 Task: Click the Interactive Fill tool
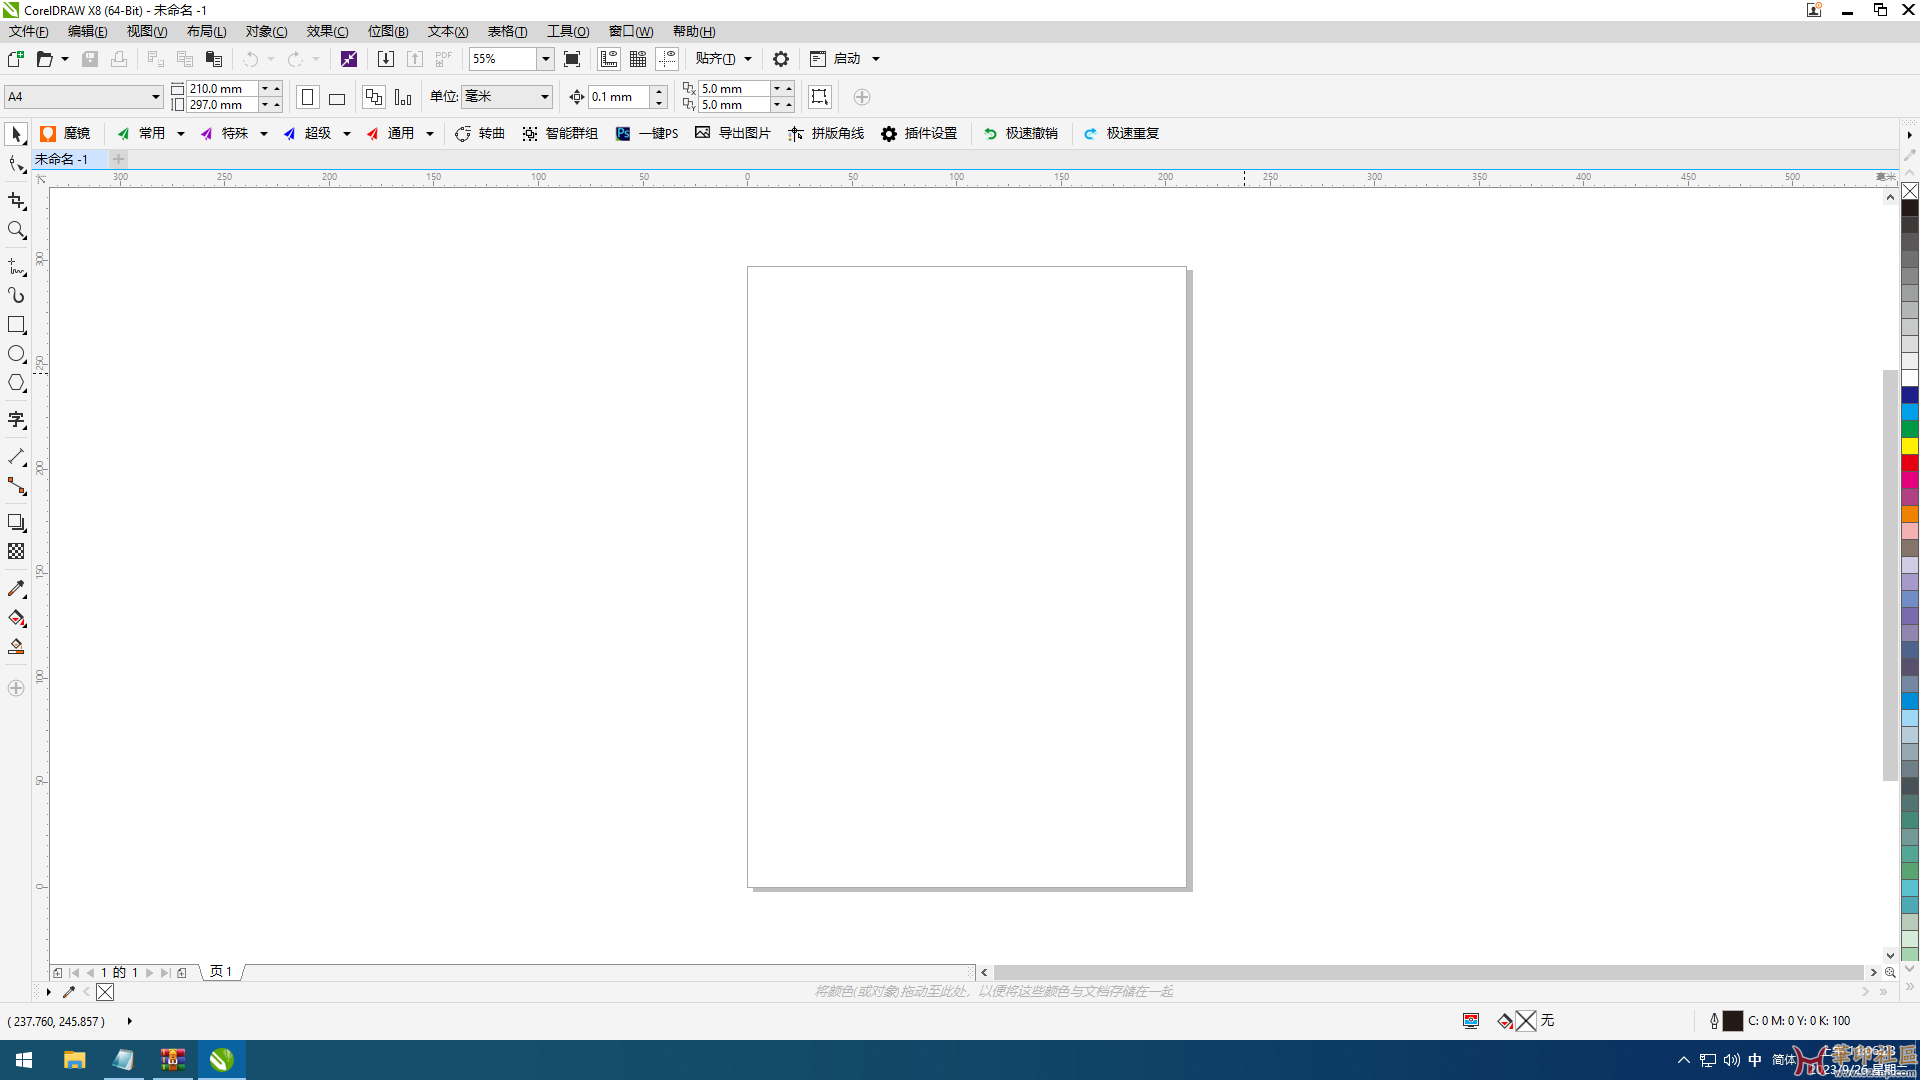pyautogui.click(x=16, y=618)
